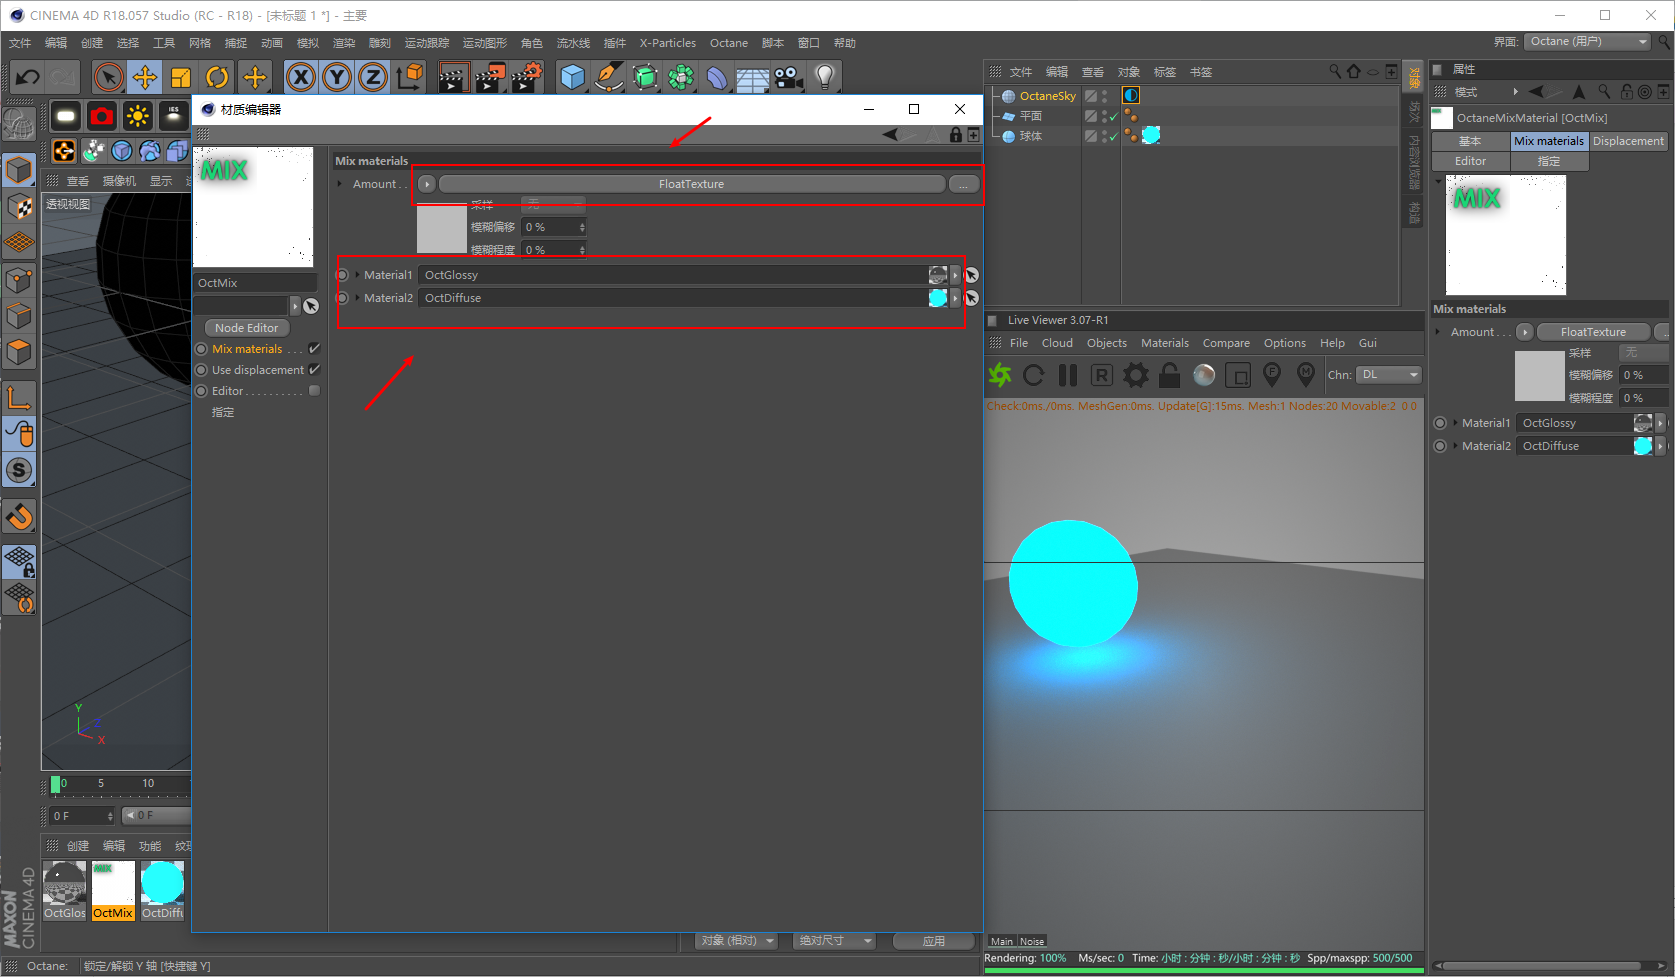The image size is (1675, 977).
Task: Toggle render region R icon
Action: (x=1101, y=375)
